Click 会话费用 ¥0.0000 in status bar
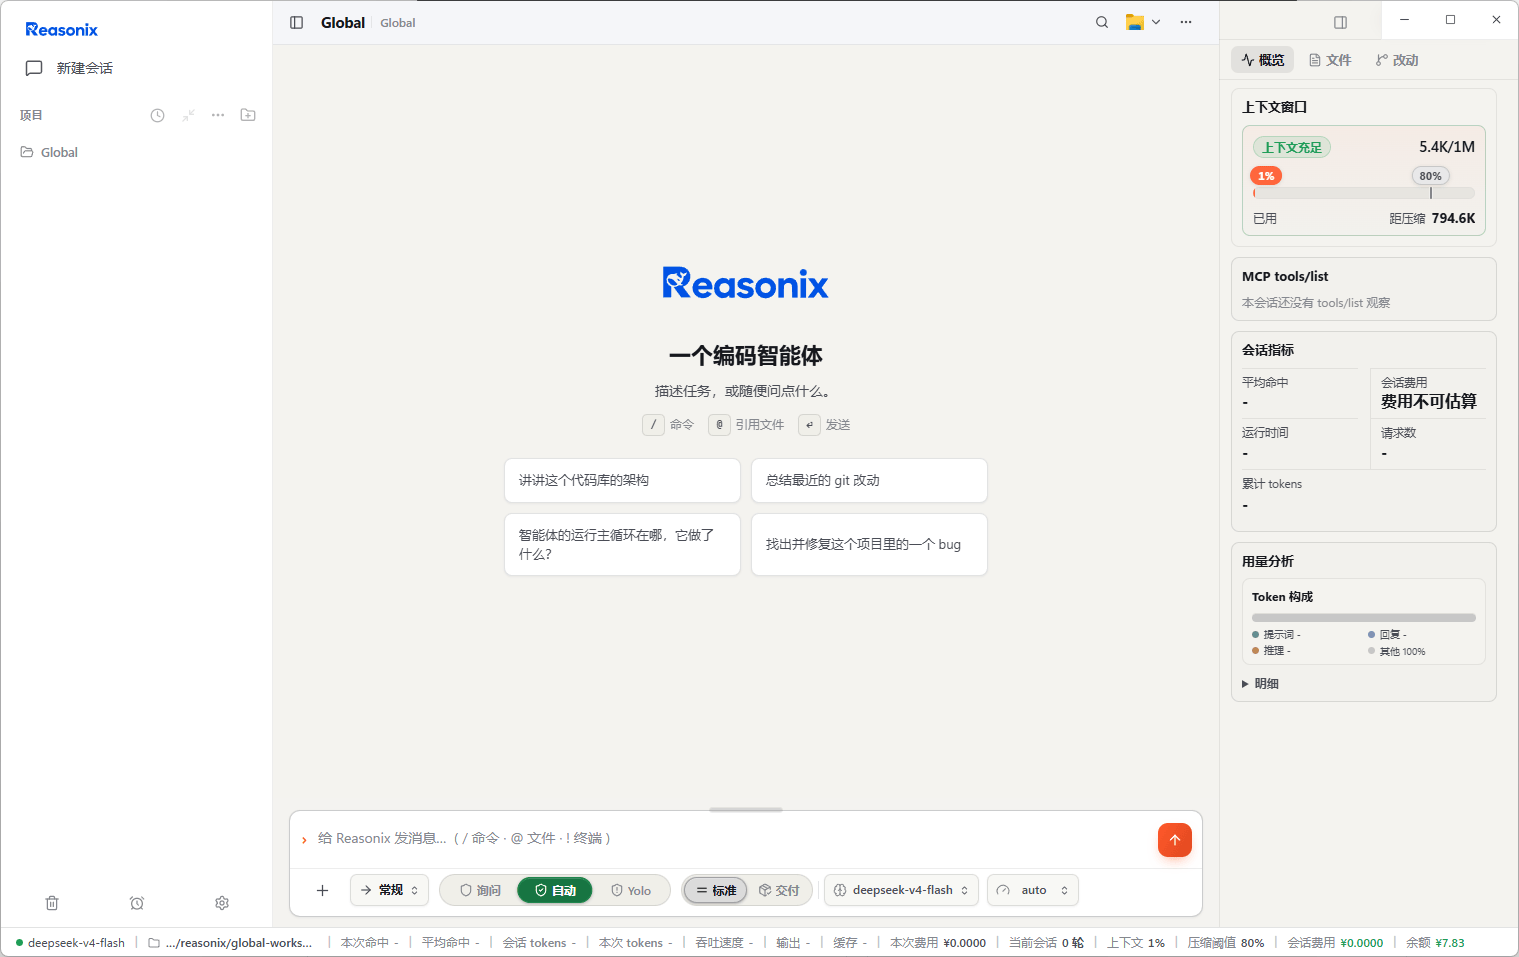The image size is (1519, 957). [x=1335, y=943]
